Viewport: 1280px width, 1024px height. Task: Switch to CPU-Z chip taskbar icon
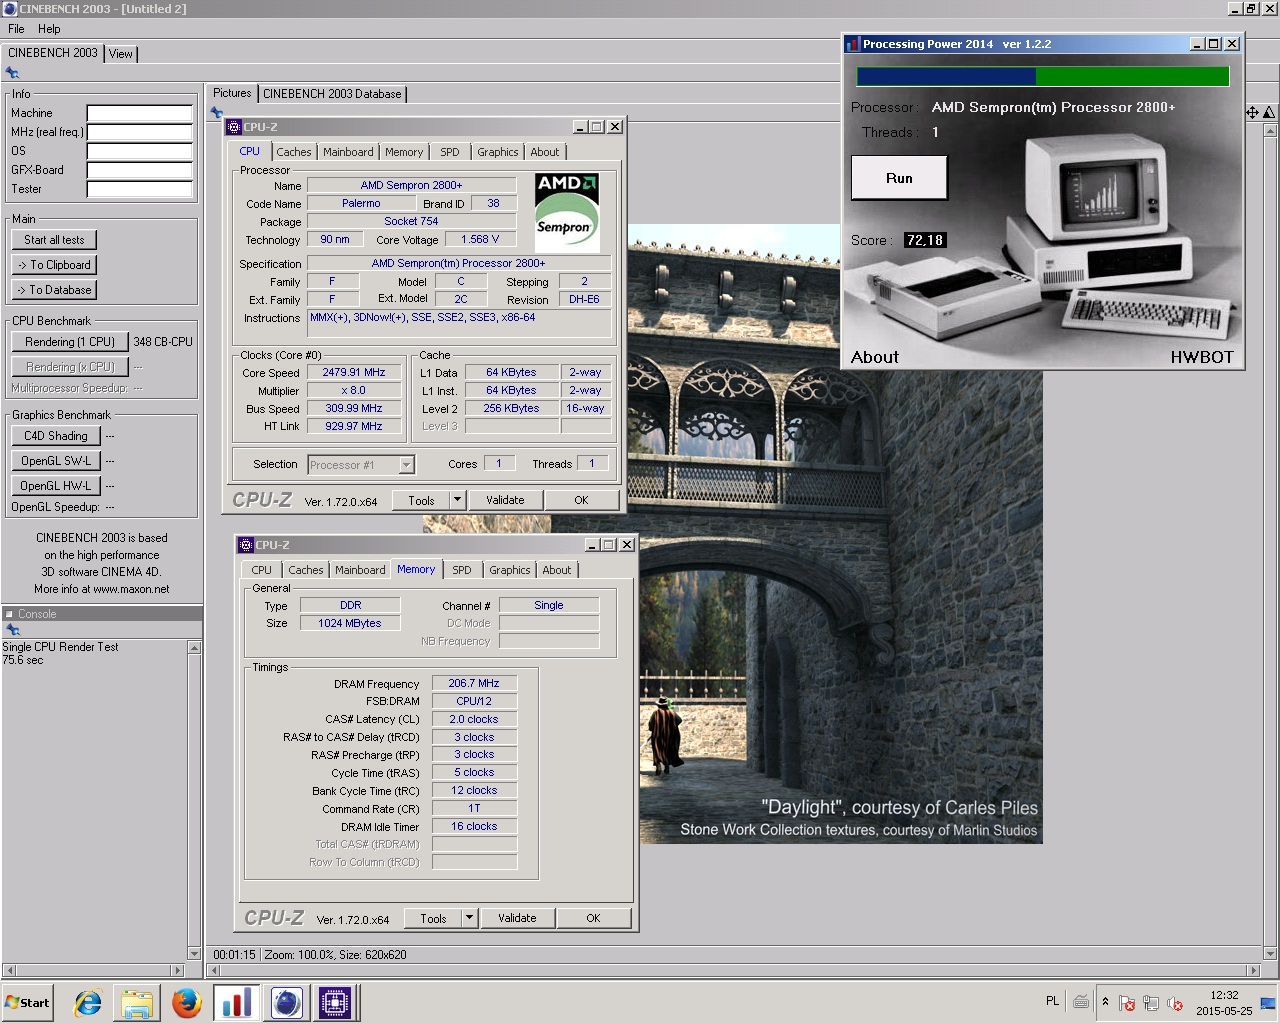(335, 1002)
